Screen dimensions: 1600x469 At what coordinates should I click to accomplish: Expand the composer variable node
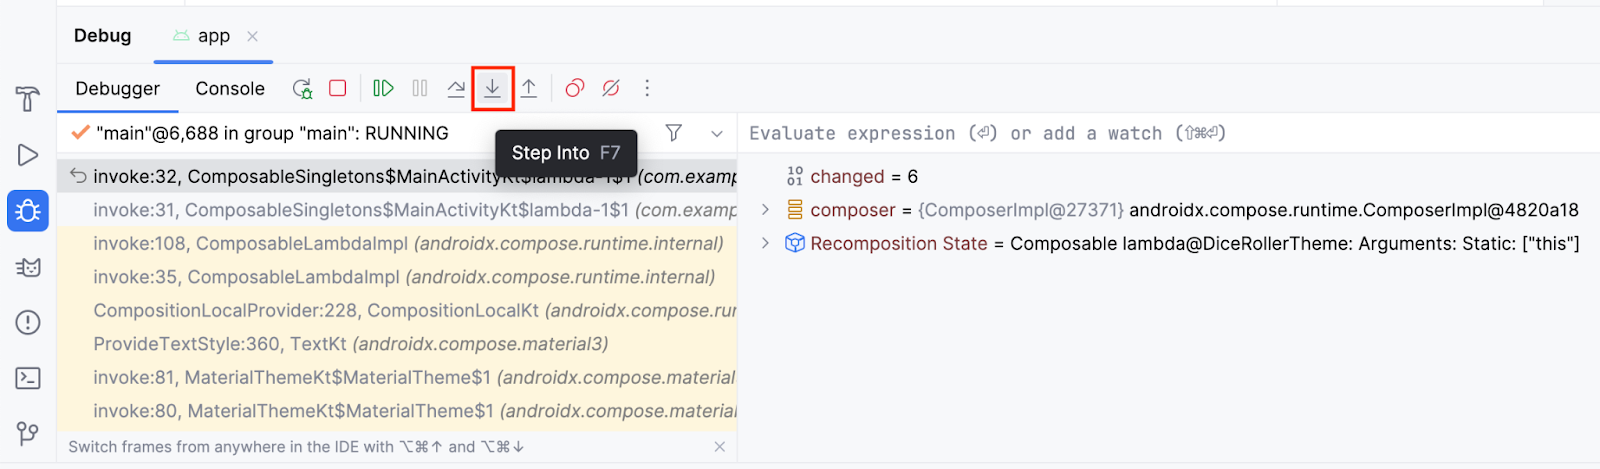pos(765,210)
